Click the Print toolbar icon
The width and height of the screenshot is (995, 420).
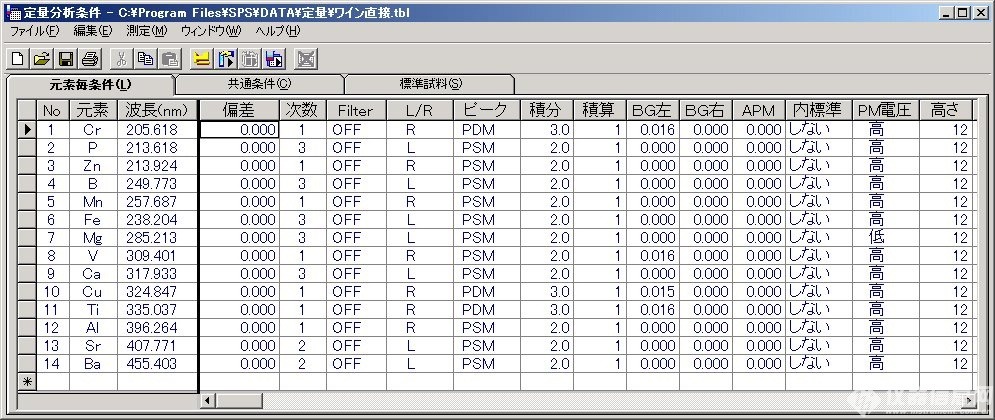[x=90, y=59]
